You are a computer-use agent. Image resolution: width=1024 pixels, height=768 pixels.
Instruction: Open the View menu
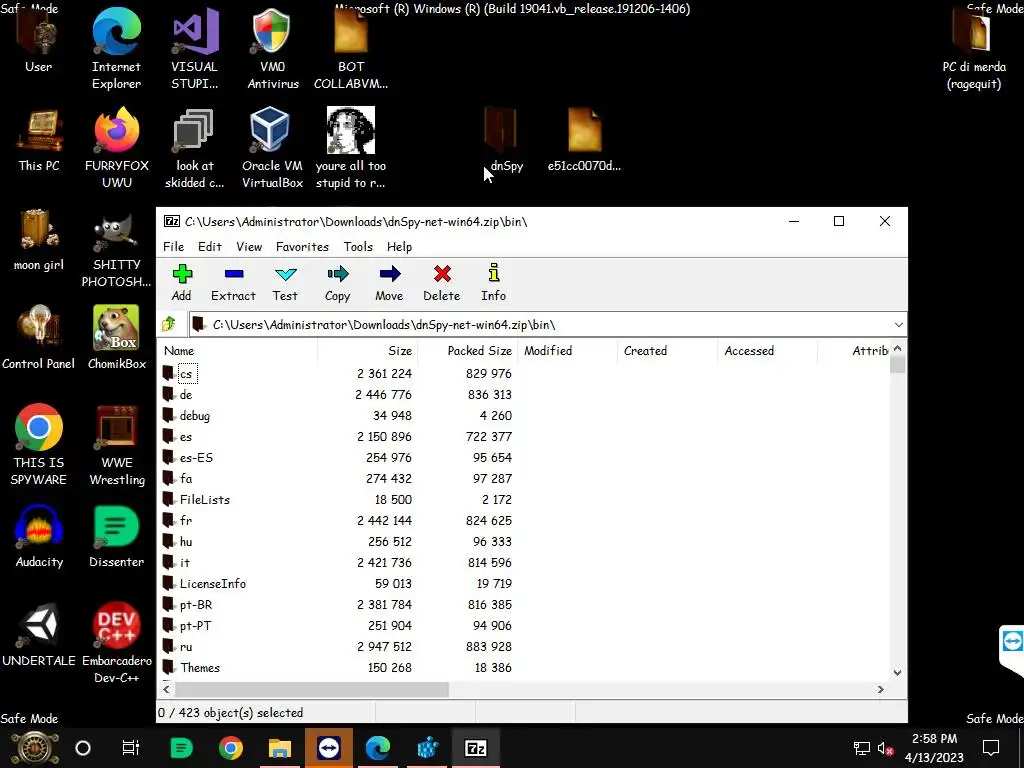click(249, 246)
